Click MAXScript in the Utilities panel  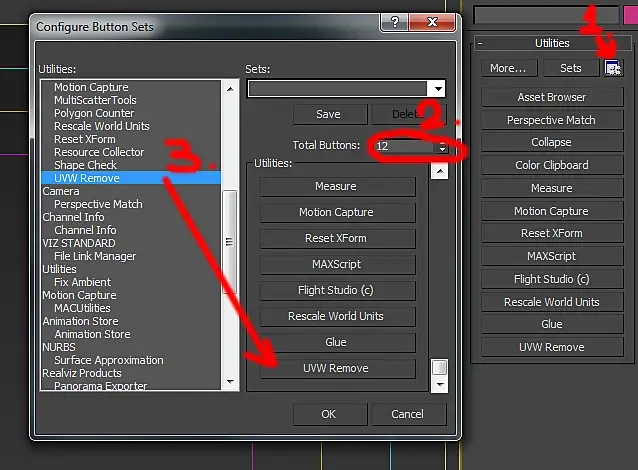click(552, 256)
